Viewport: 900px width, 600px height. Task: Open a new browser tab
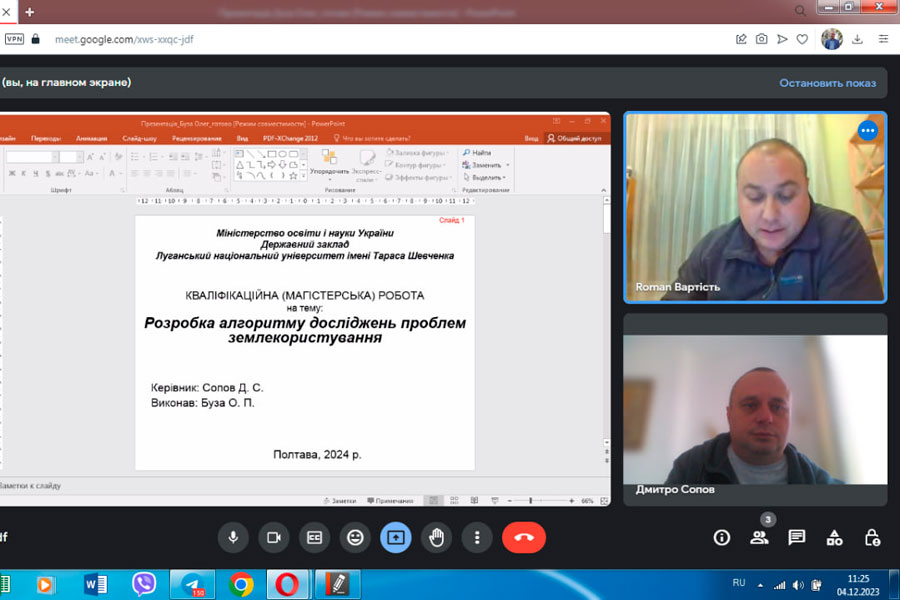point(29,11)
